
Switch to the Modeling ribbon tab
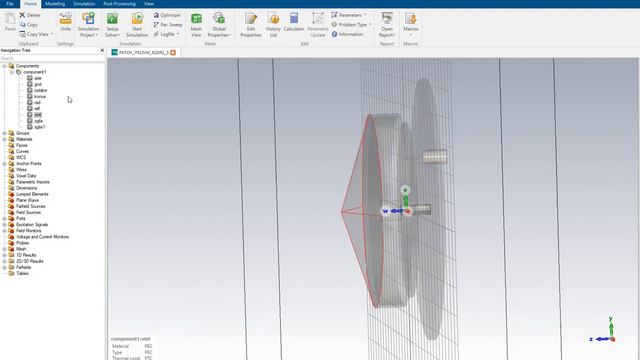pos(55,4)
